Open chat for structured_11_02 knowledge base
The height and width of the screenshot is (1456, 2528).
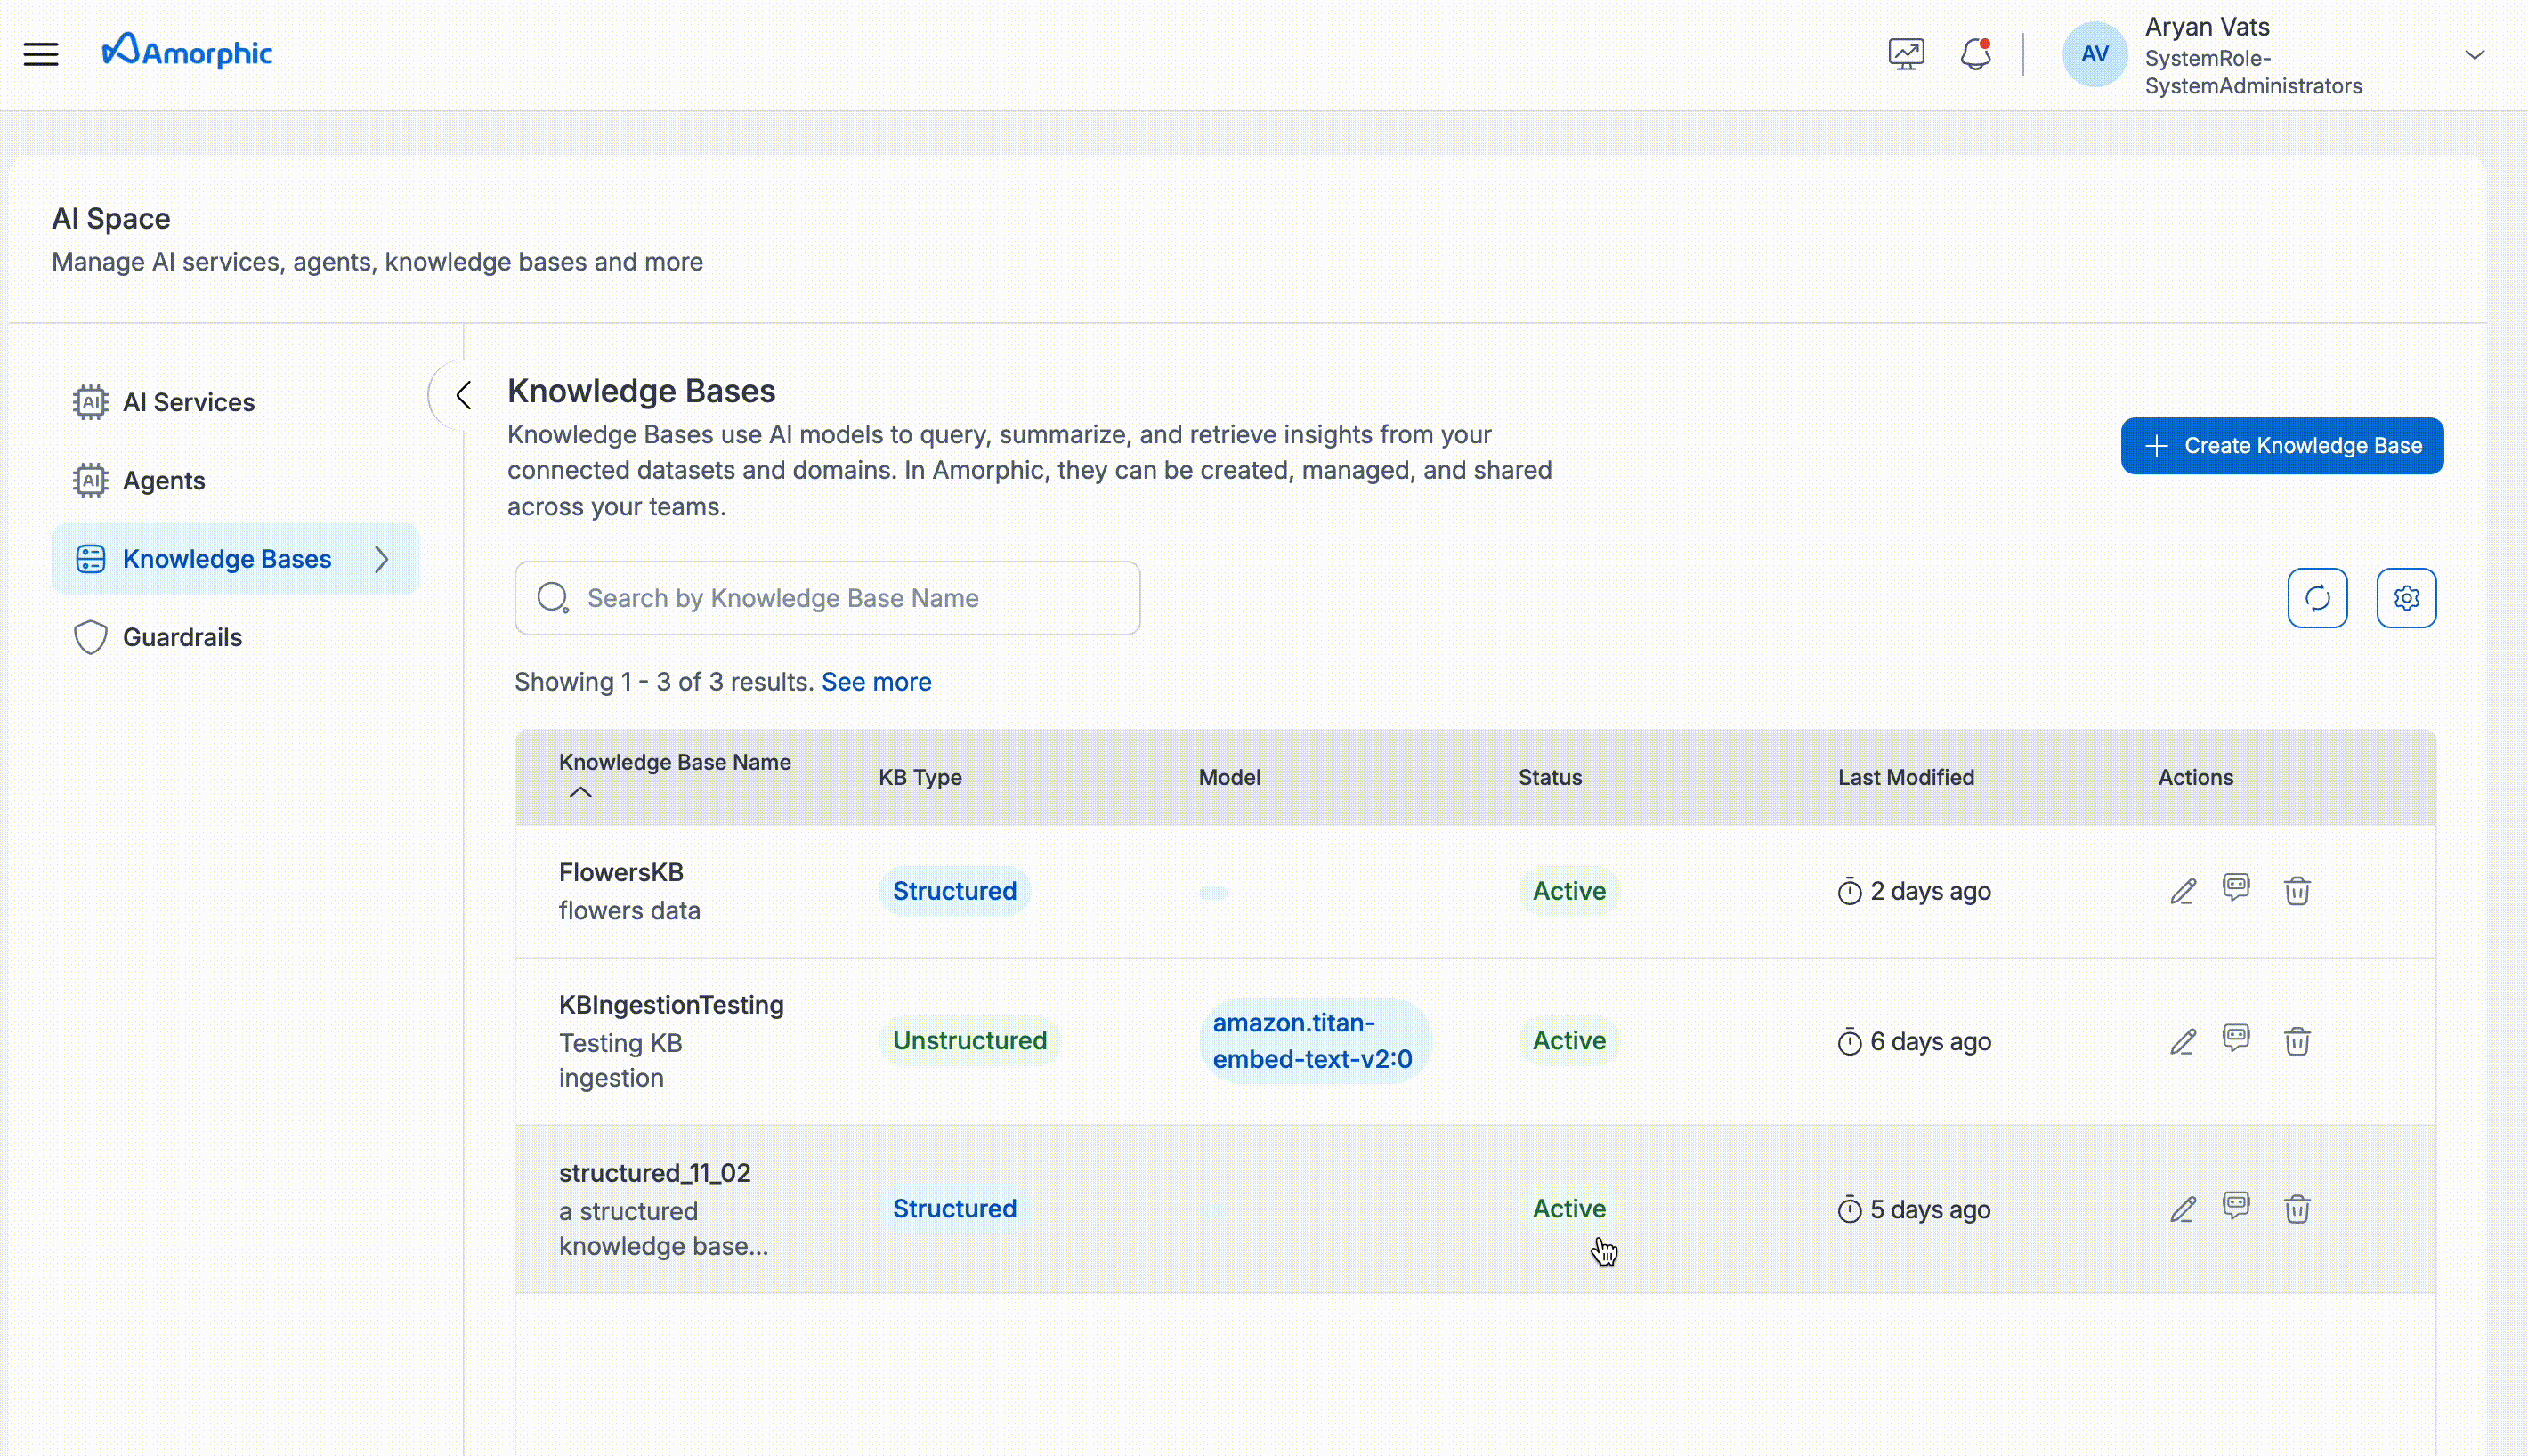tap(2237, 1207)
